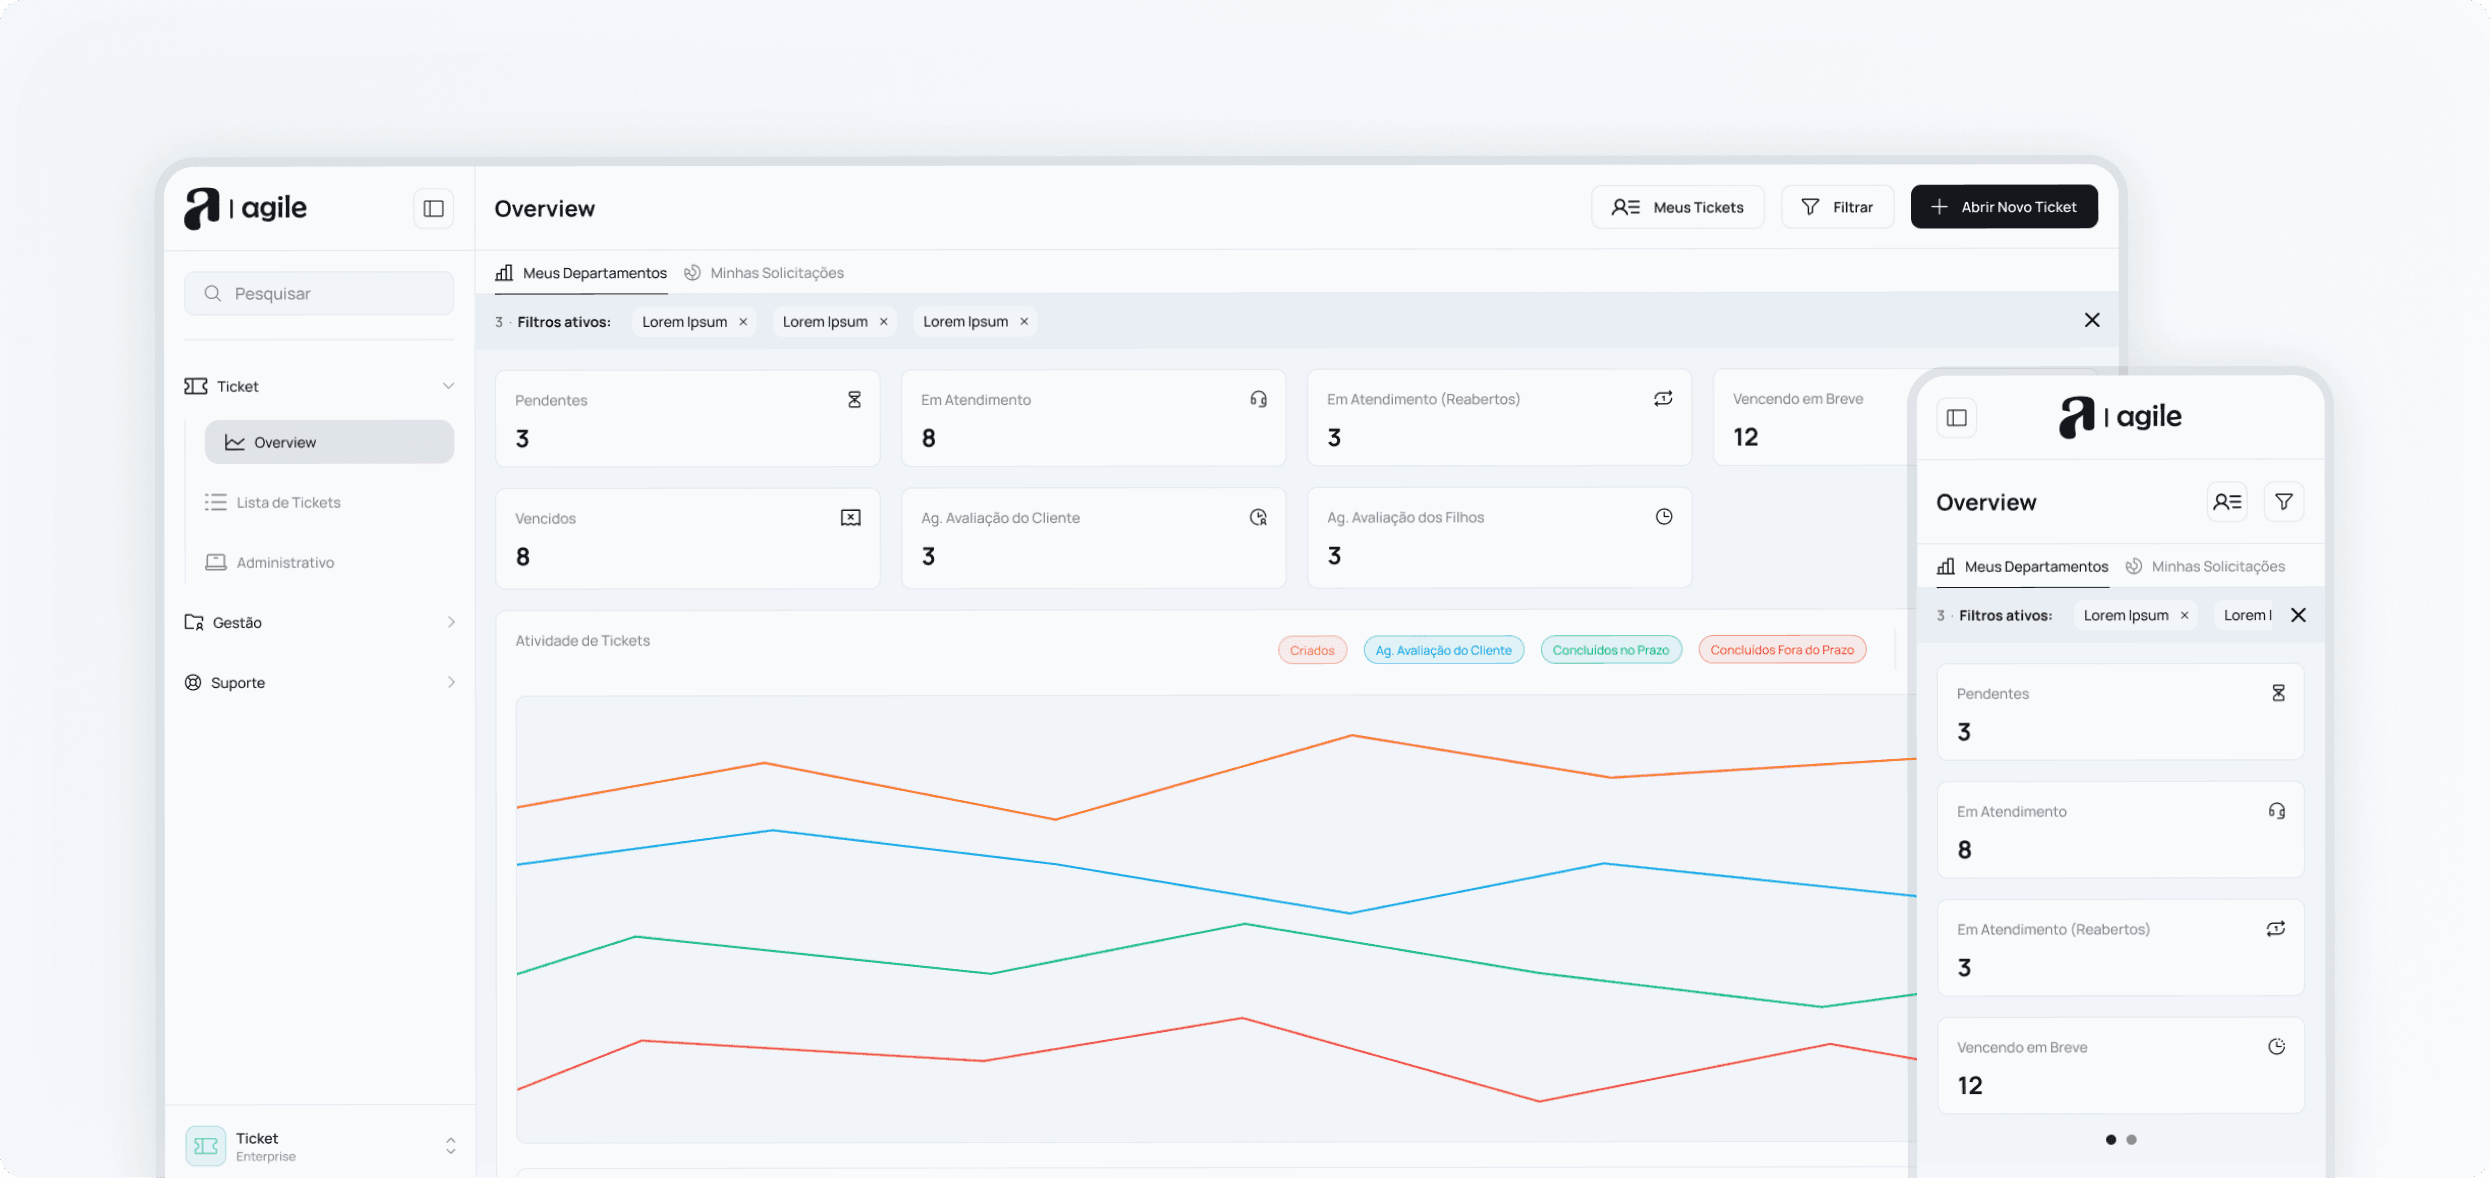2490x1178 pixels.
Task: Click the search magnifier icon
Action: [212, 293]
